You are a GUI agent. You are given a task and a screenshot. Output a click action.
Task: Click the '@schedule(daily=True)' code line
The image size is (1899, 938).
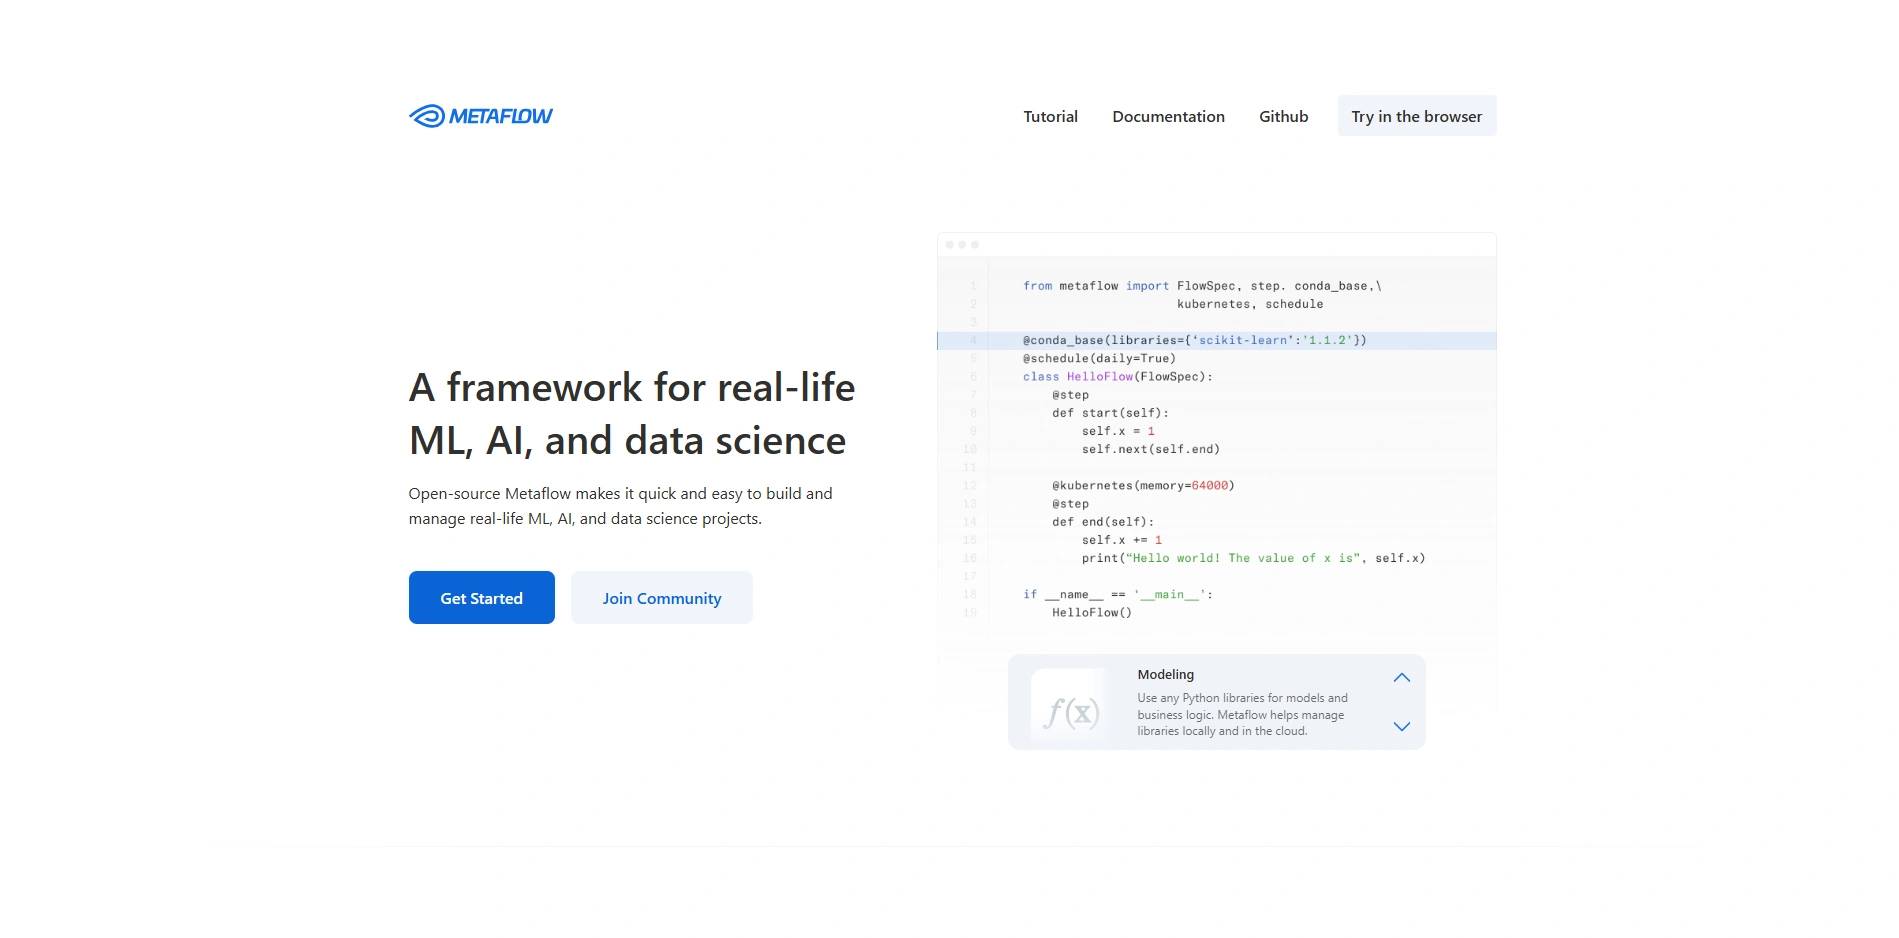pos(1099,358)
